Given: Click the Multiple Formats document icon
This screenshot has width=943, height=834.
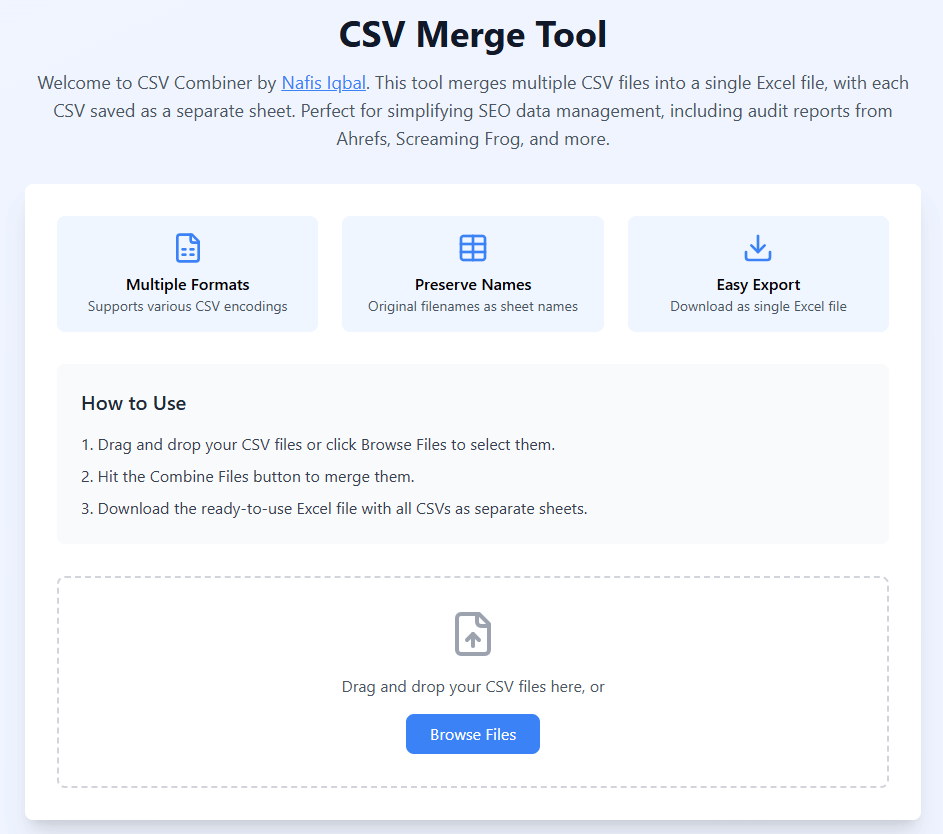Looking at the screenshot, I should (188, 248).
